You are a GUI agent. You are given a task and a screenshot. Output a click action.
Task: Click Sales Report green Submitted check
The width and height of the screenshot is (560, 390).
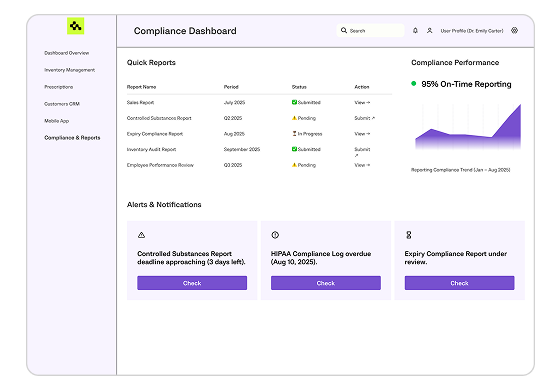pos(294,102)
